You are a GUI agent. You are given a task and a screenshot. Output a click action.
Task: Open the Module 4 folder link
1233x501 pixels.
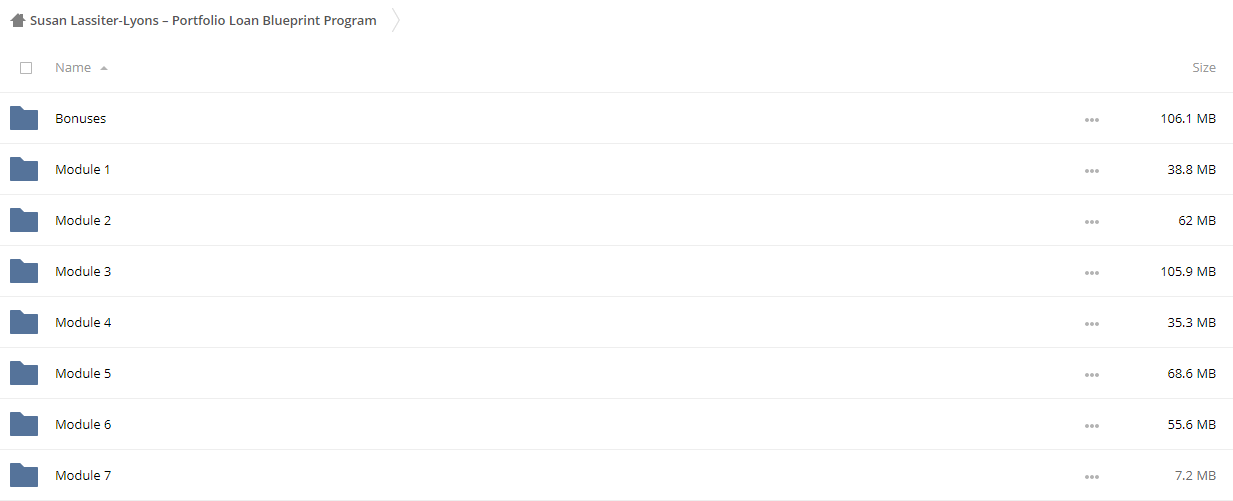[83, 322]
